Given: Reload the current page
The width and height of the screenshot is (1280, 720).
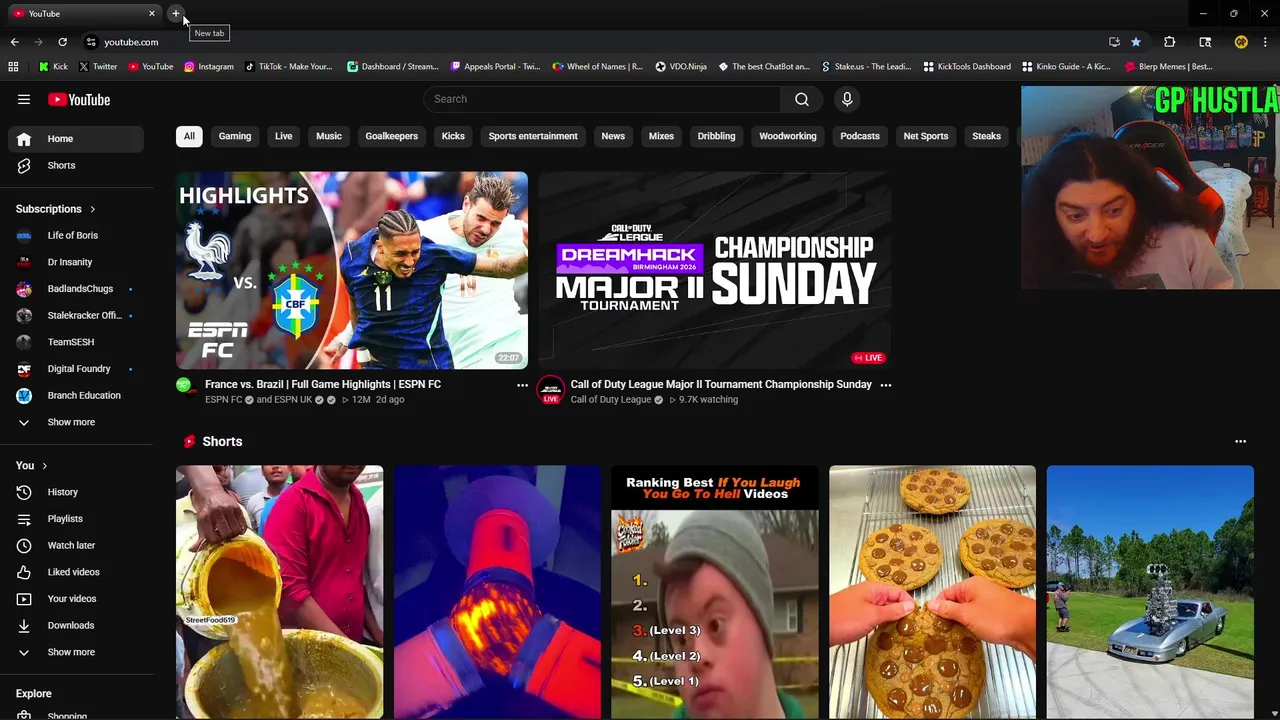Looking at the screenshot, I should pyautogui.click(x=62, y=42).
